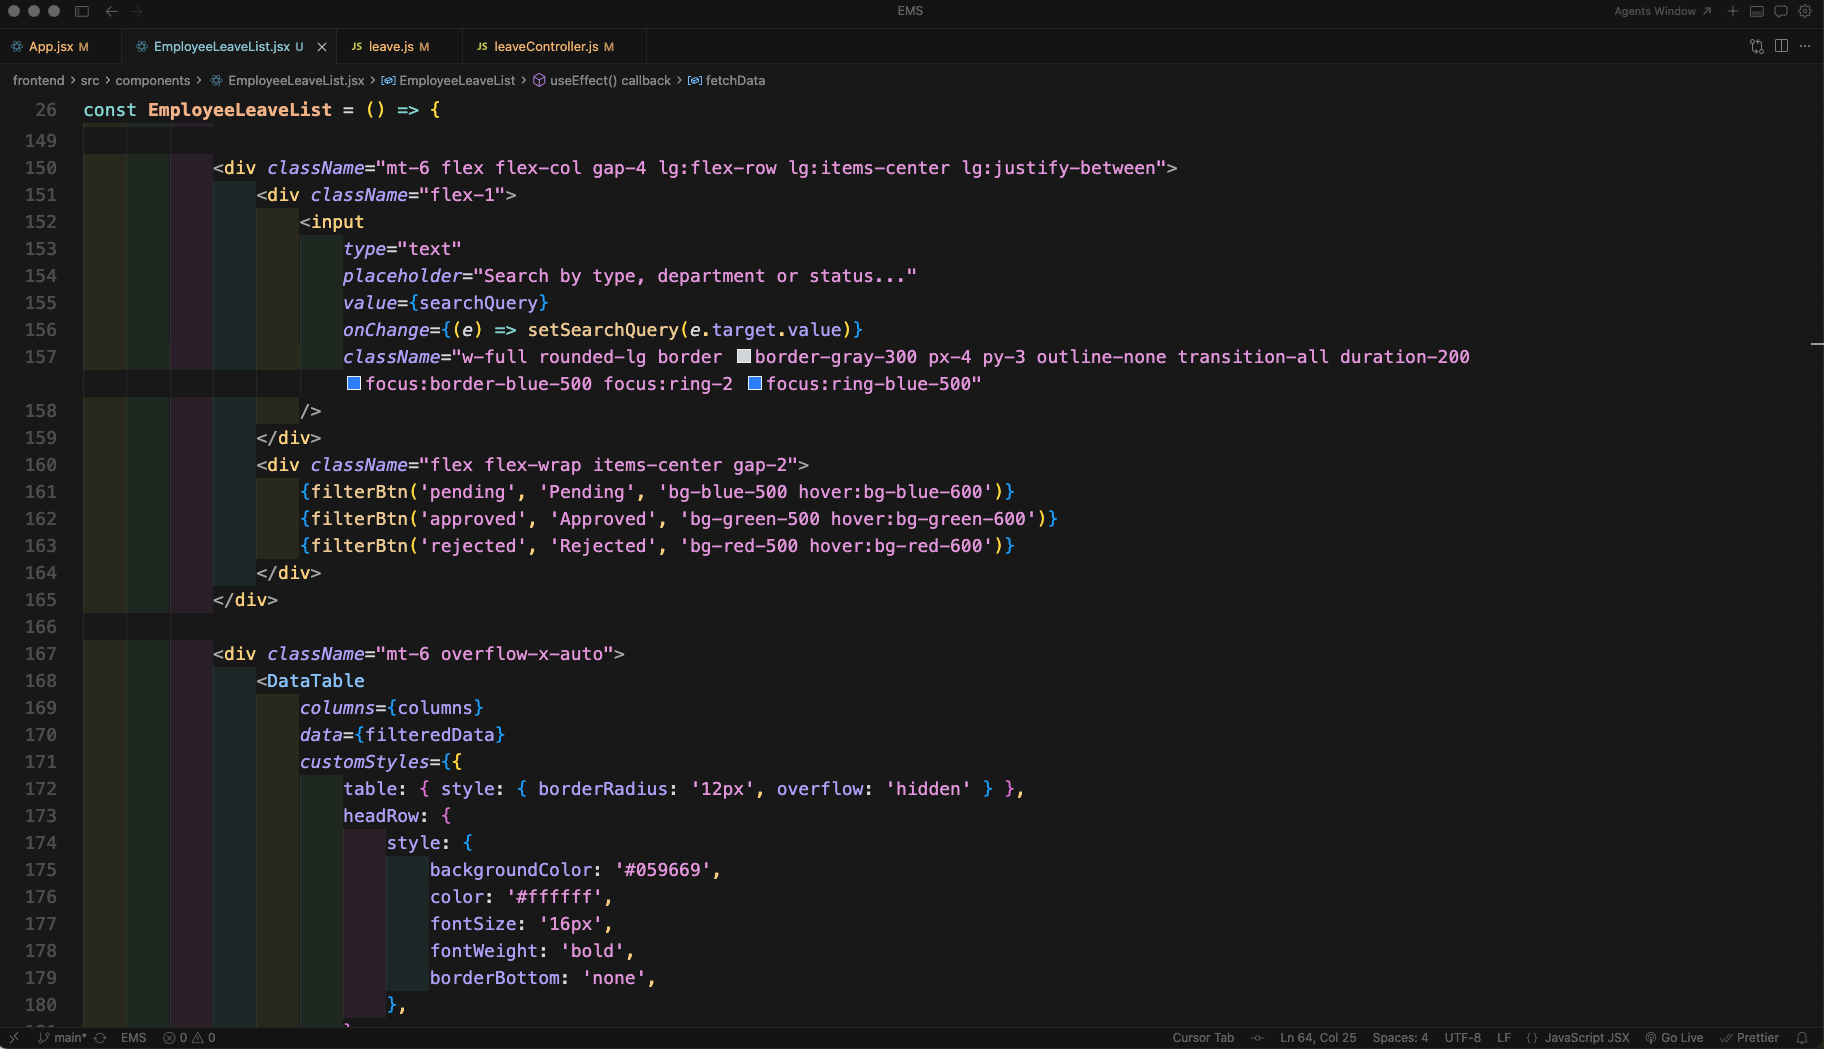Viewport: 1824px width, 1049px height.
Task: Click the focus:ring-blue-500 color swatch
Action: tap(755, 383)
